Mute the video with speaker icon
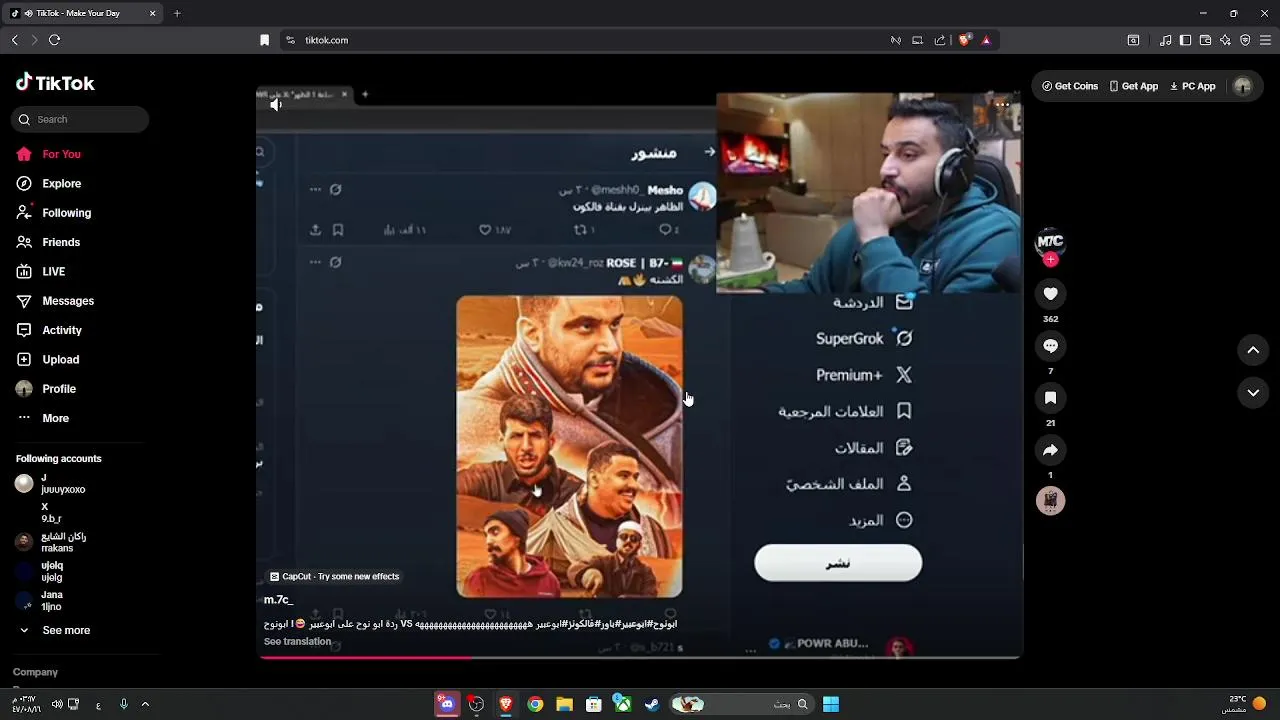 pos(276,105)
